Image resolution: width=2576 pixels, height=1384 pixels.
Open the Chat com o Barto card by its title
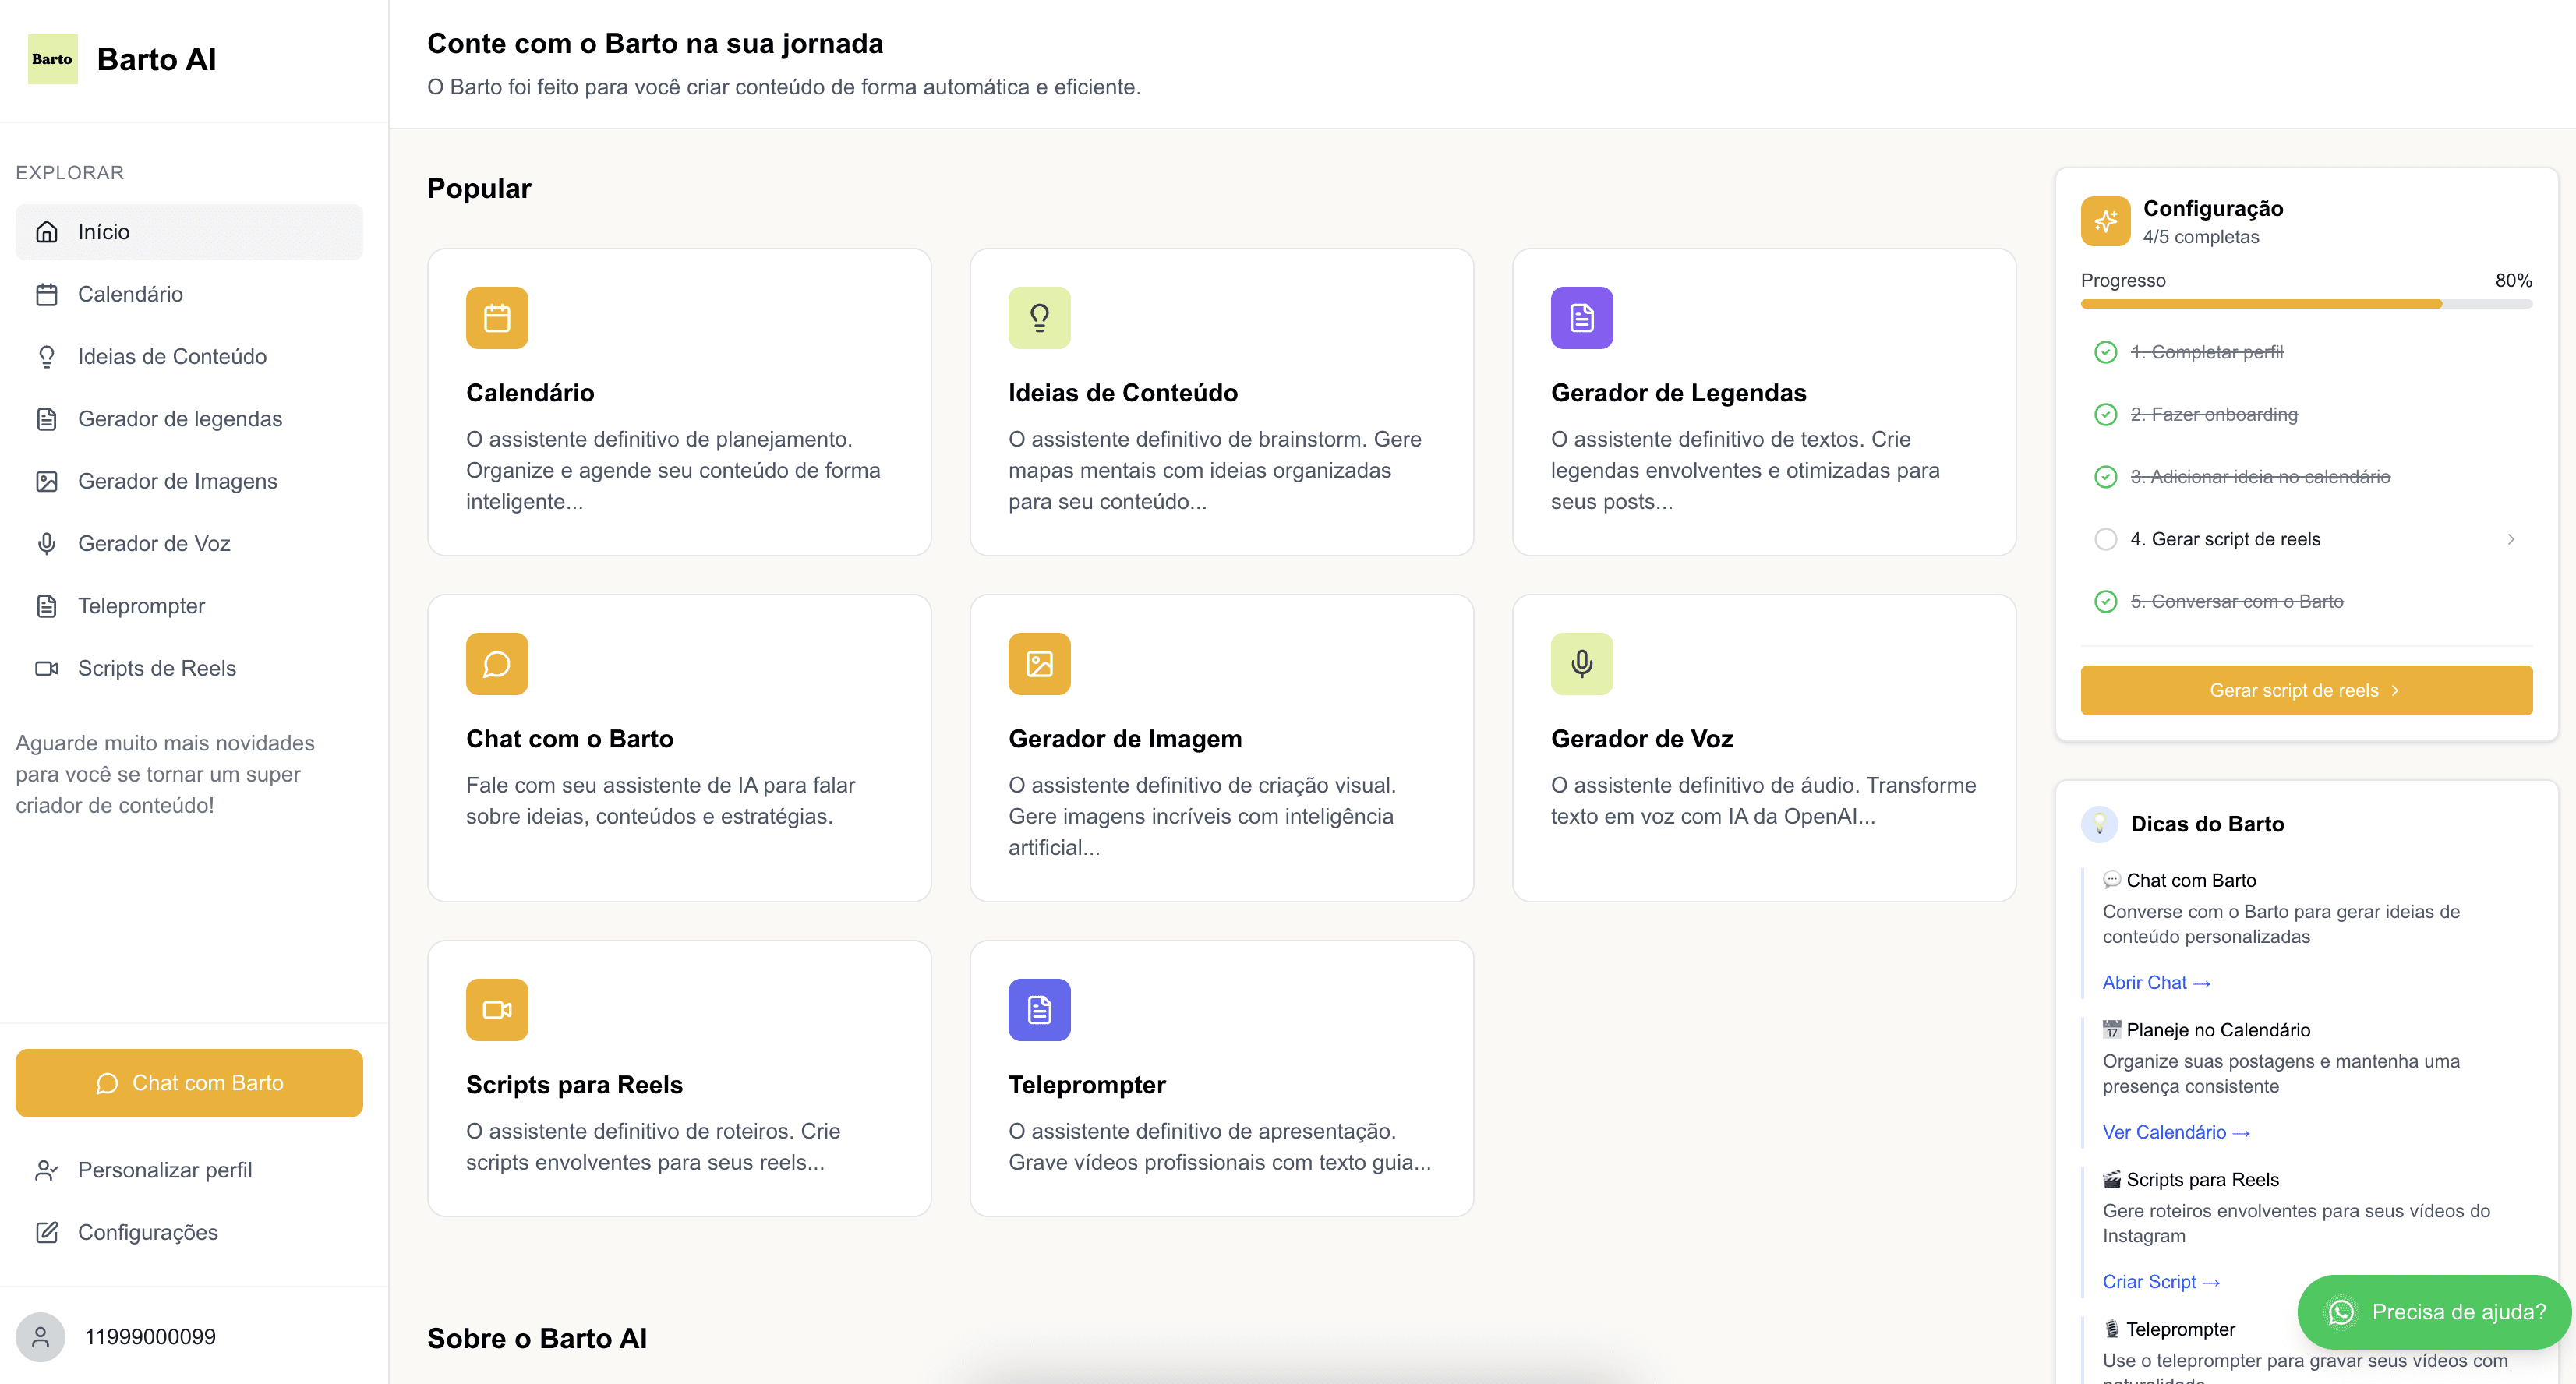pos(569,739)
